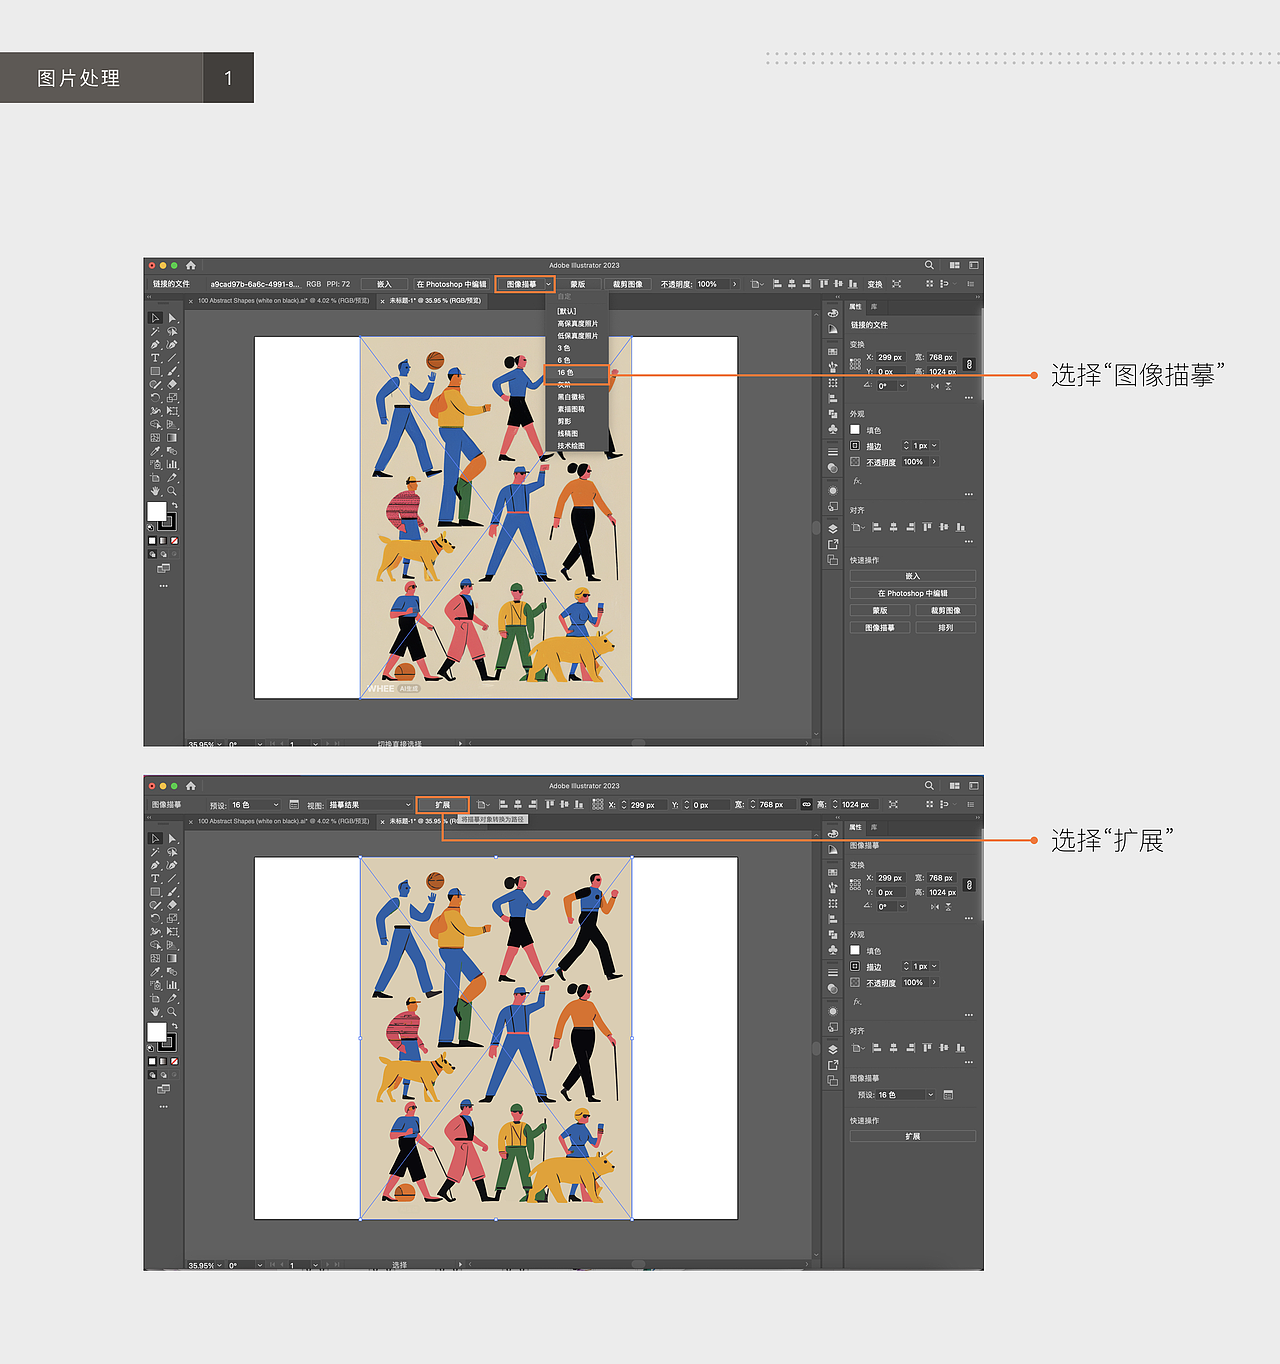Select the Rectangle shape tool

click(156, 371)
